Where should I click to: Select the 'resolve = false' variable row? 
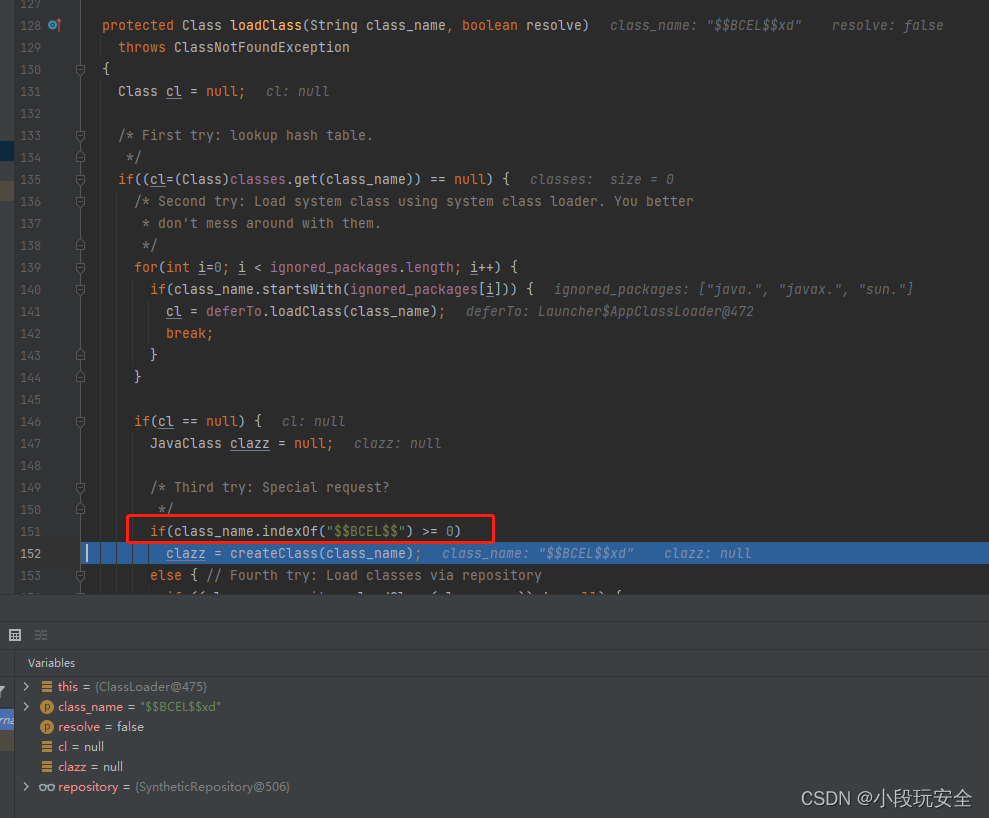tap(501, 727)
